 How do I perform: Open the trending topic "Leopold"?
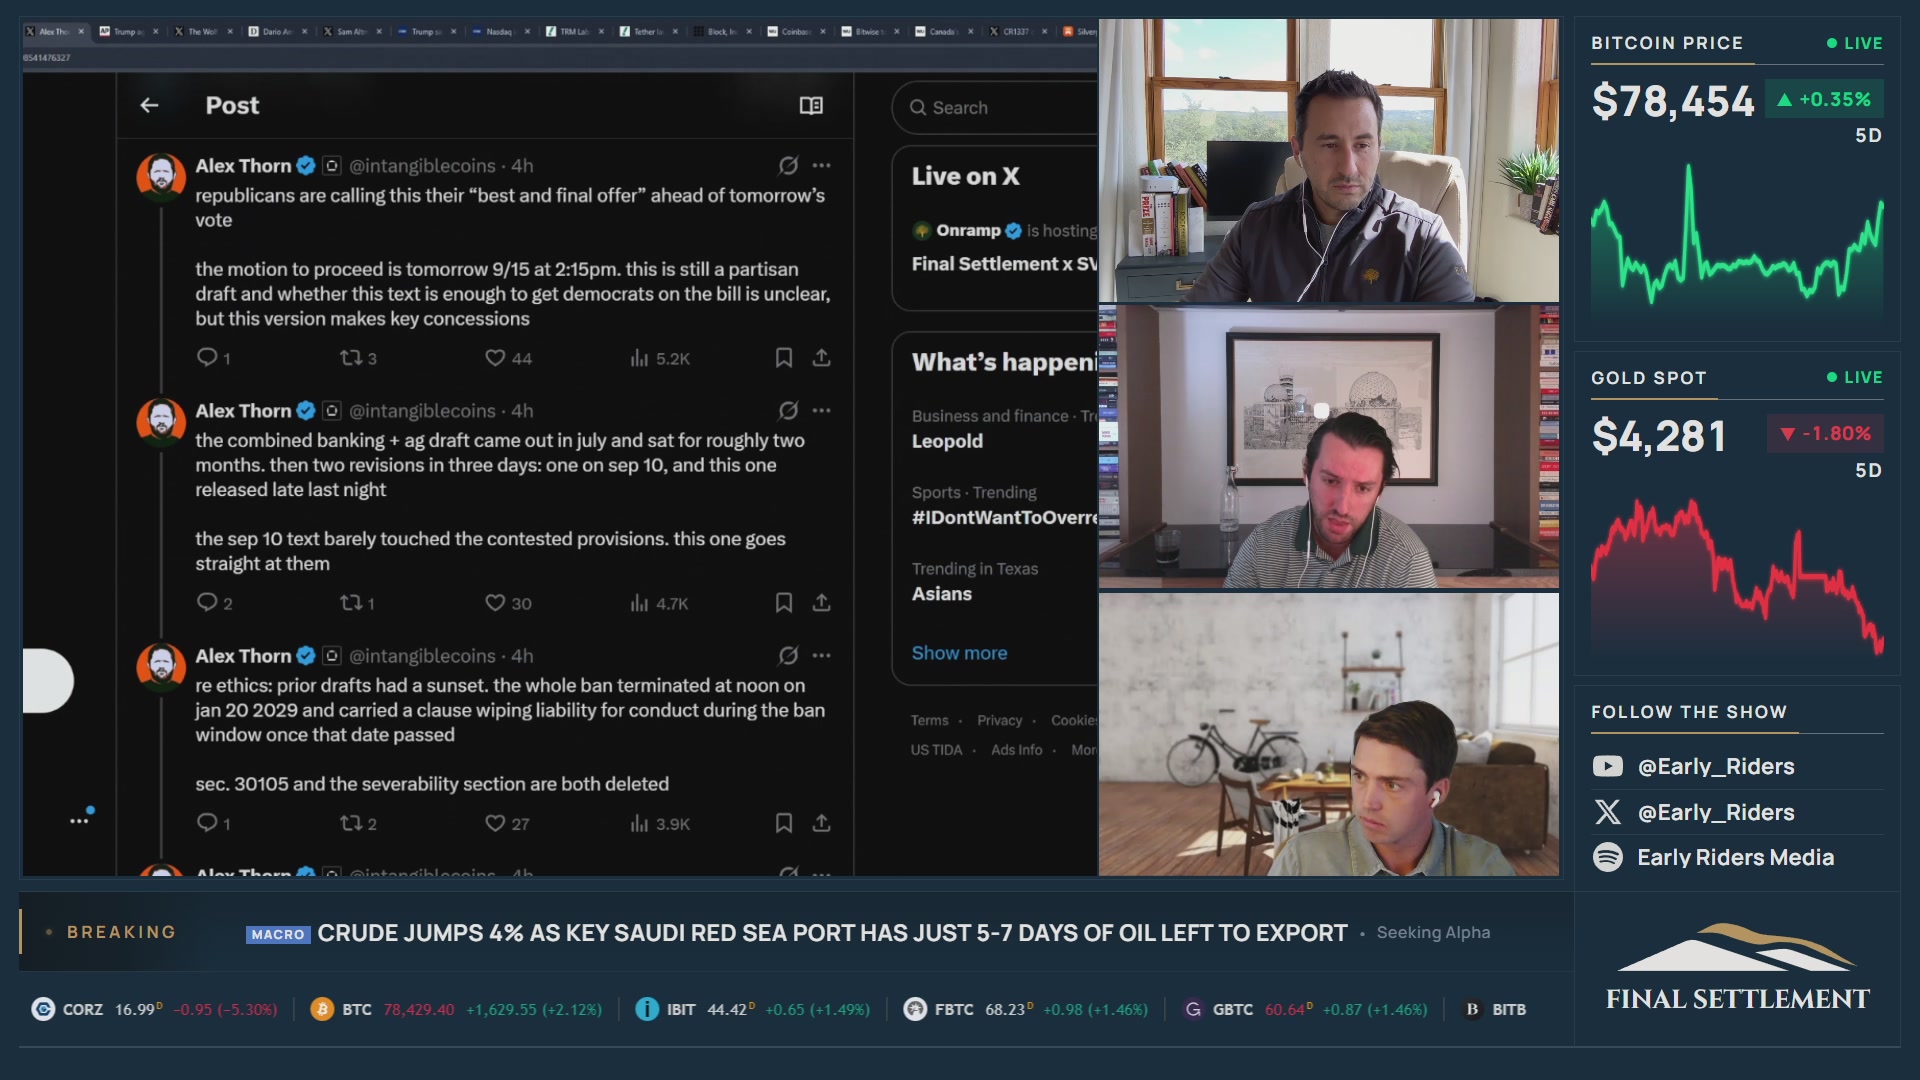pyautogui.click(x=947, y=441)
